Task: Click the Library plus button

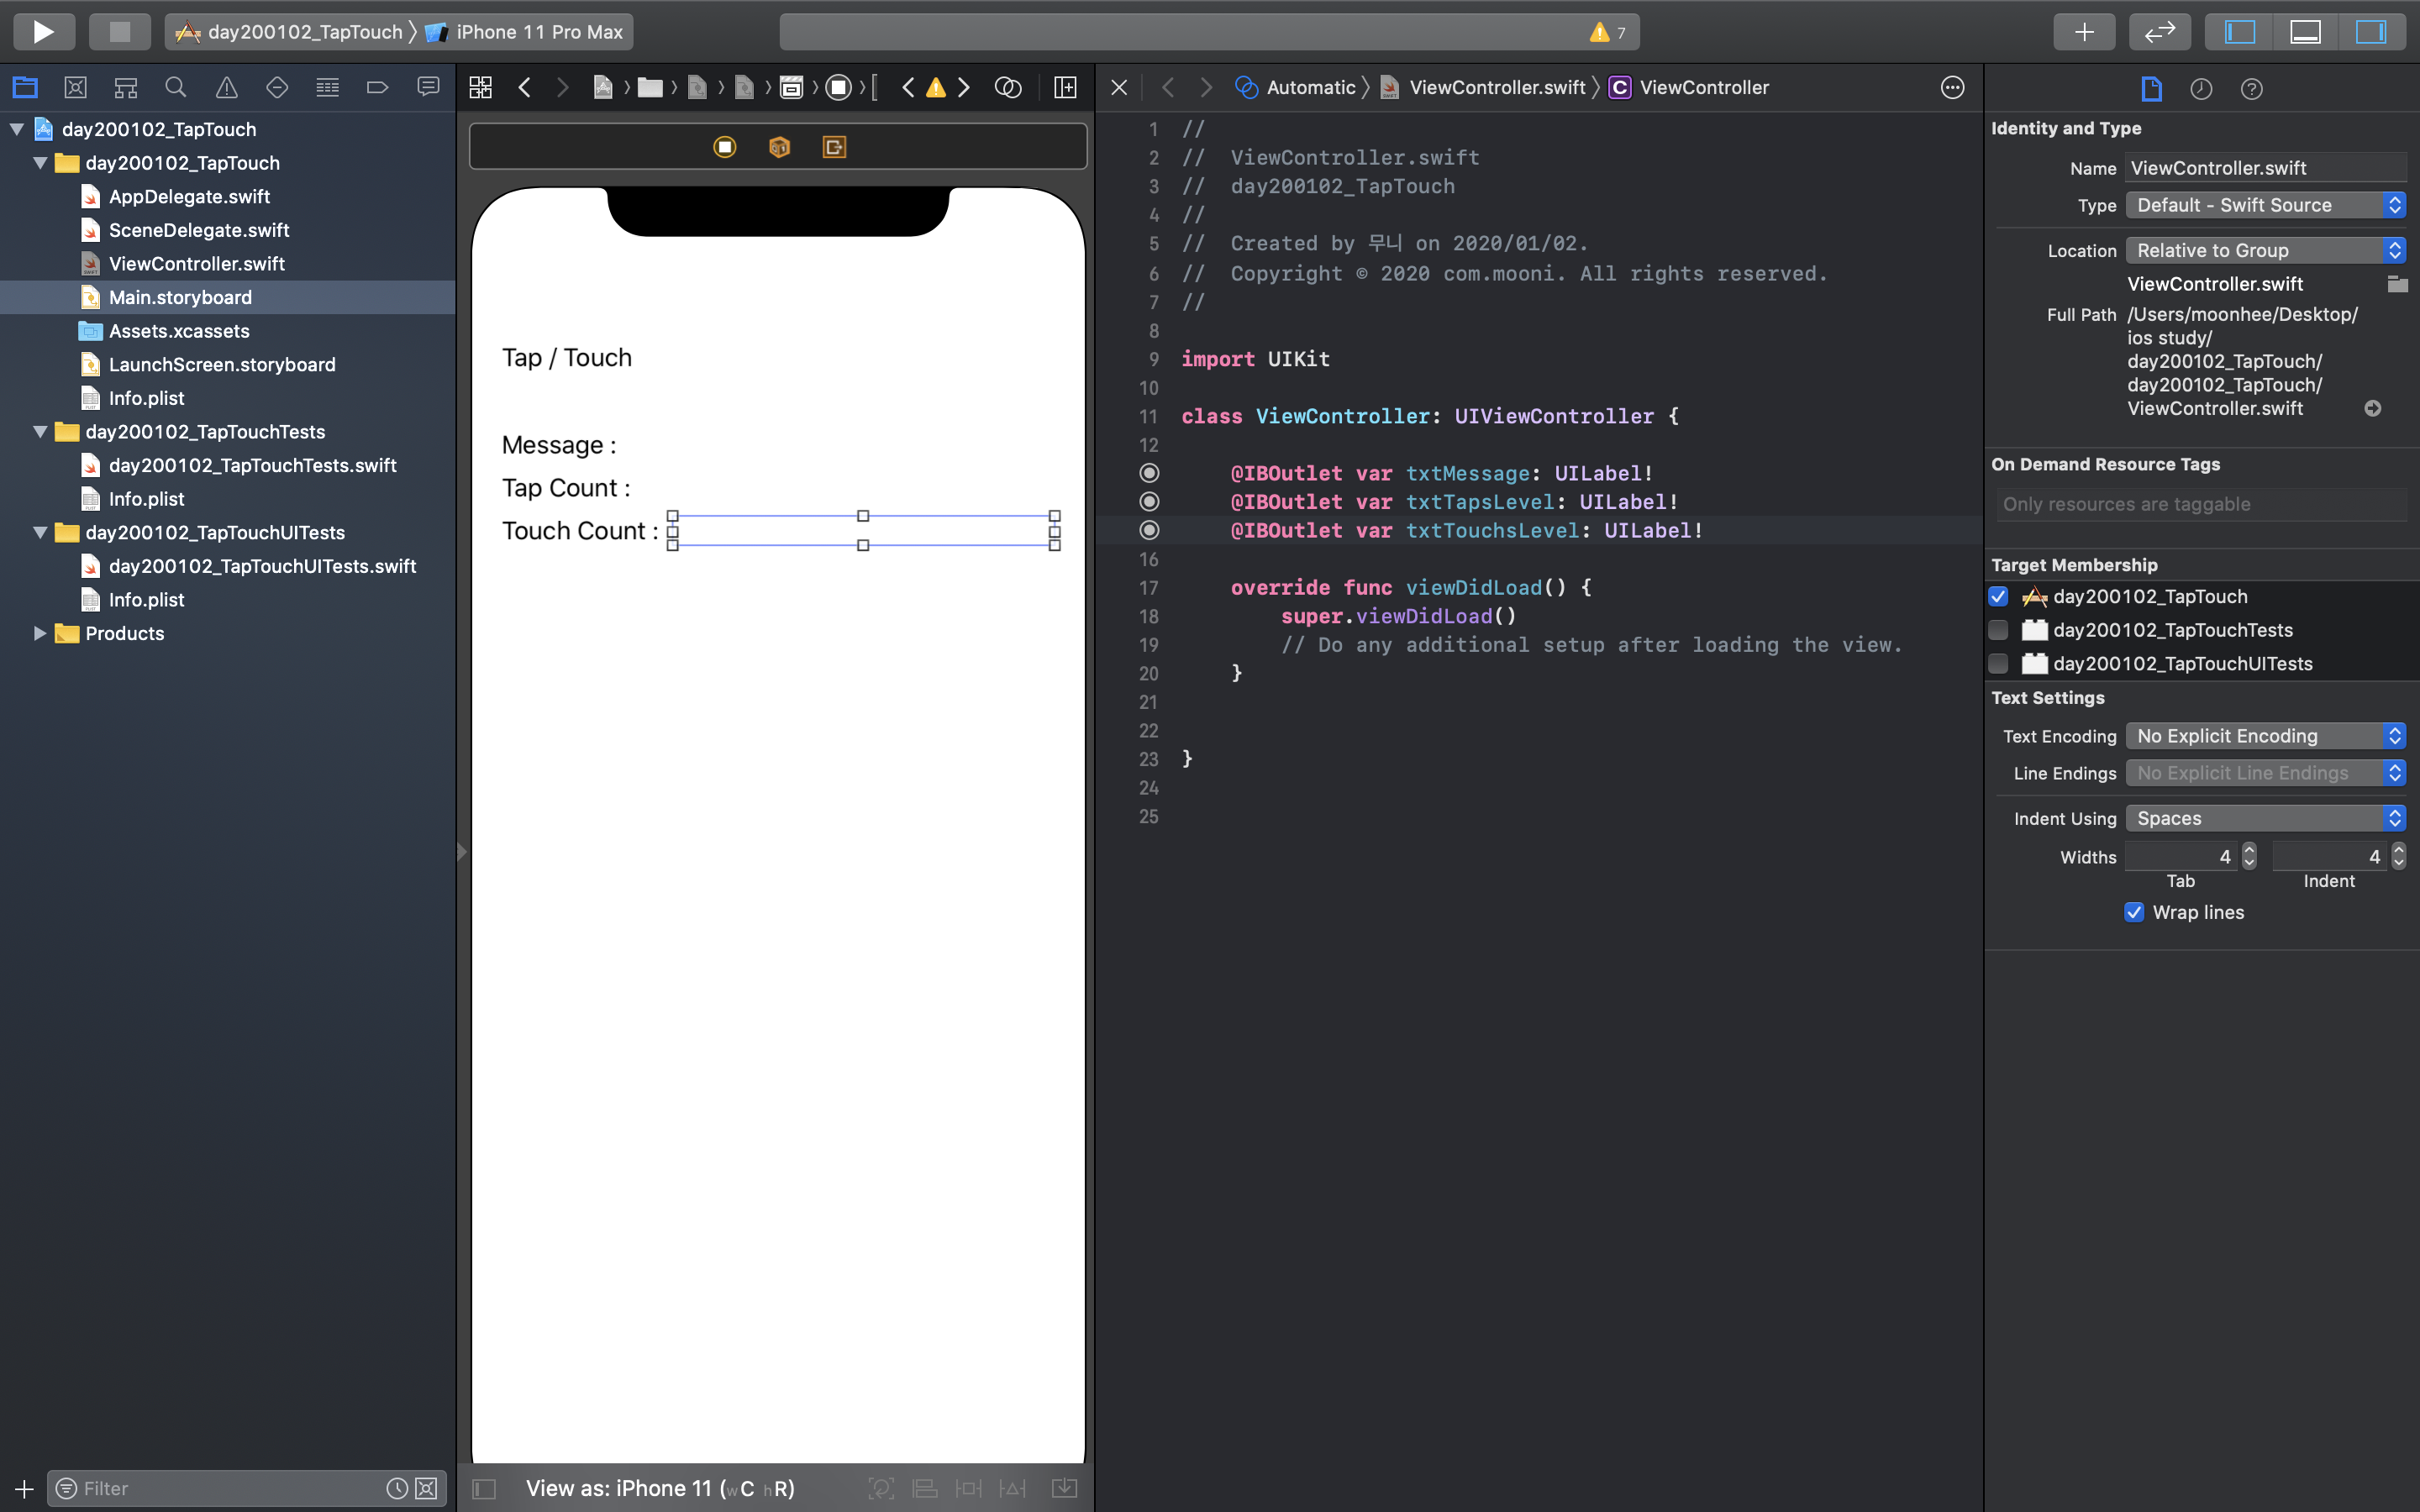Action: point(2083,31)
